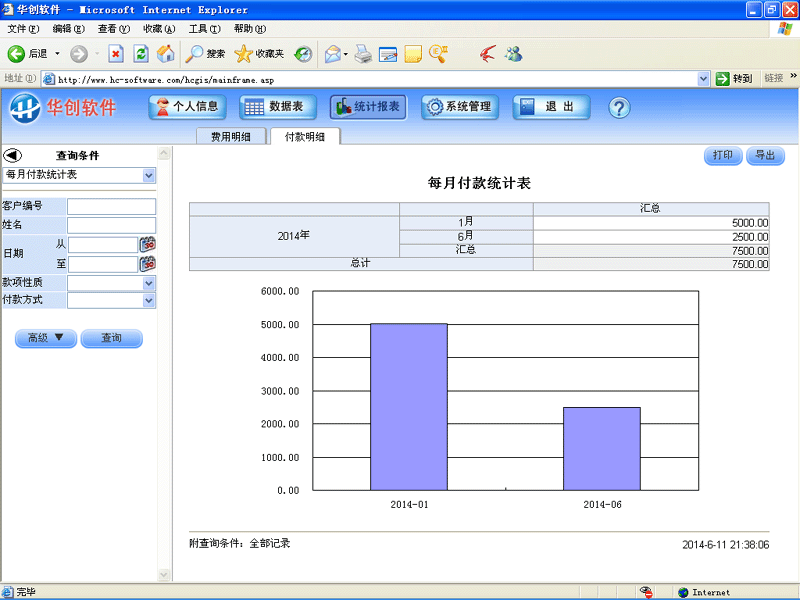The width and height of the screenshot is (800, 600).
Task: Open the 工具 (Tools) menu
Action: point(205,29)
